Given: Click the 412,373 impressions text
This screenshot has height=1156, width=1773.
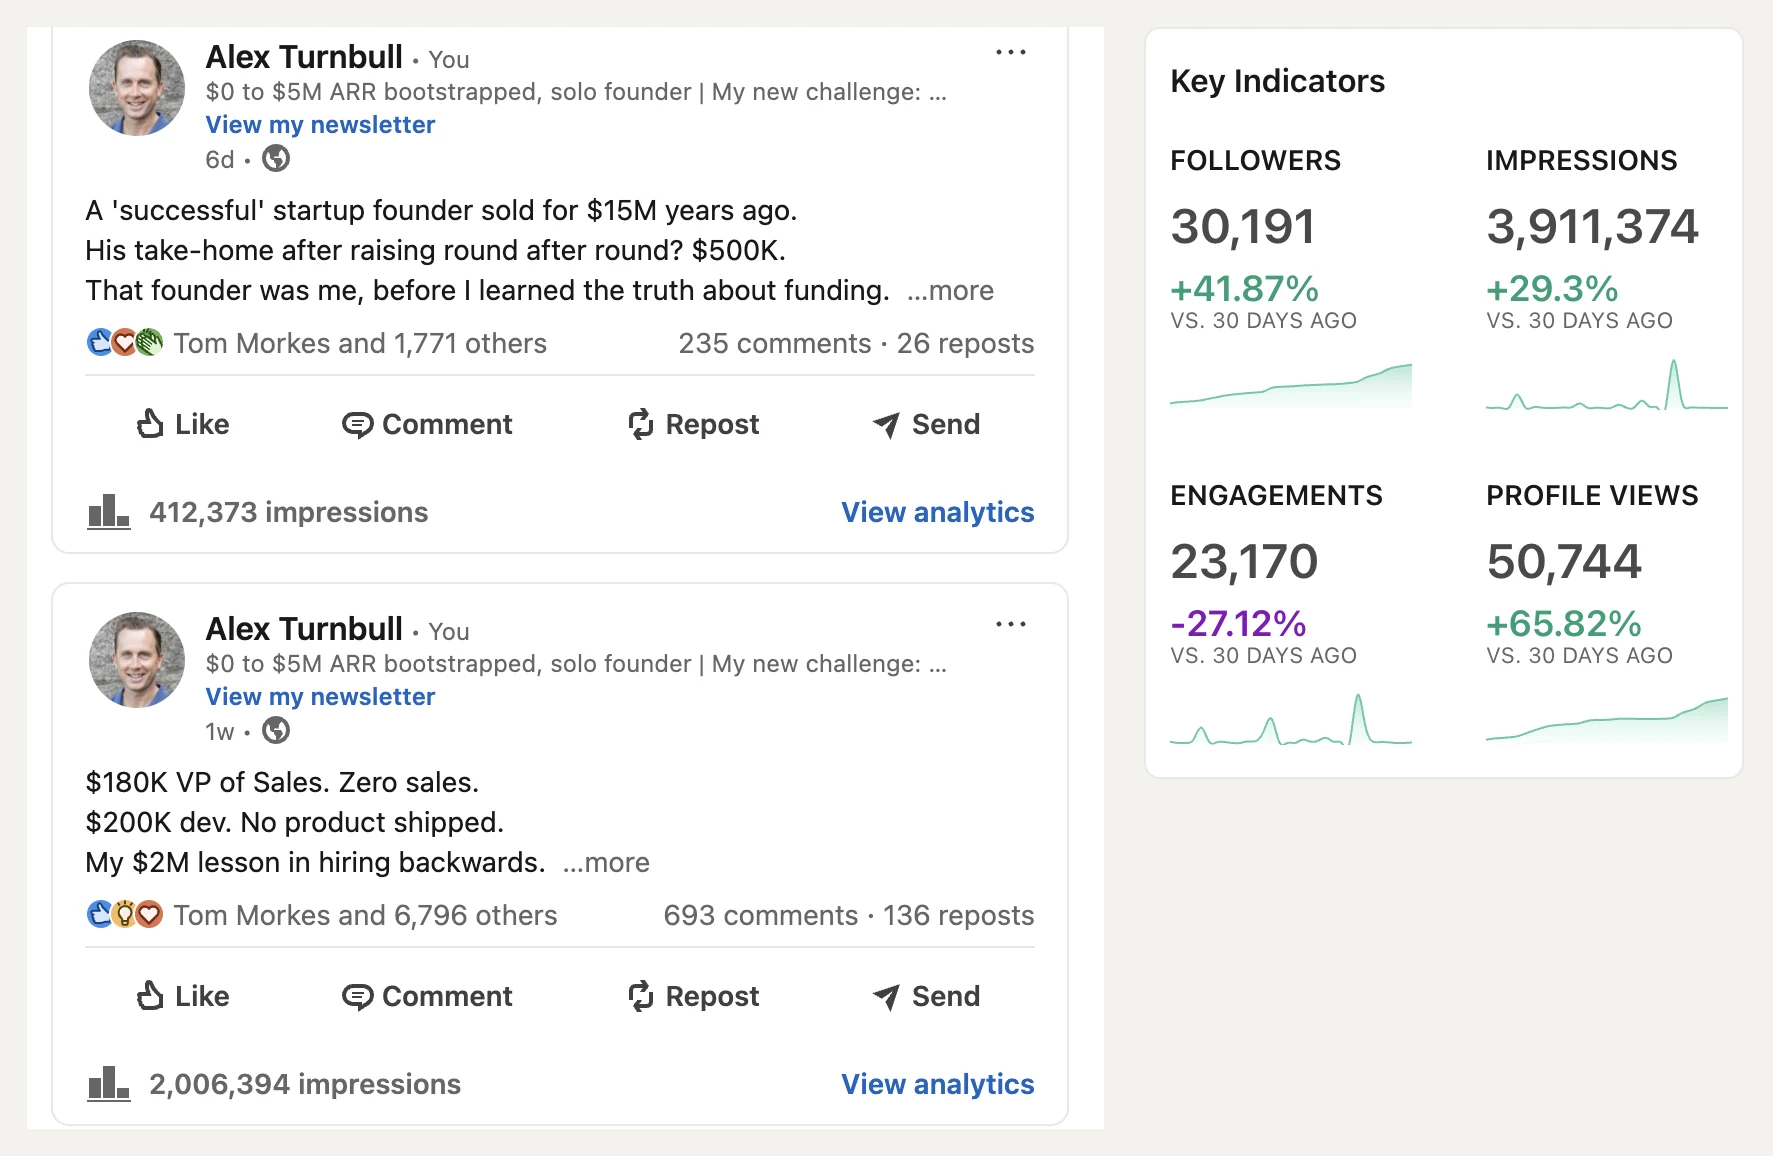Looking at the screenshot, I should click(288, 512).
